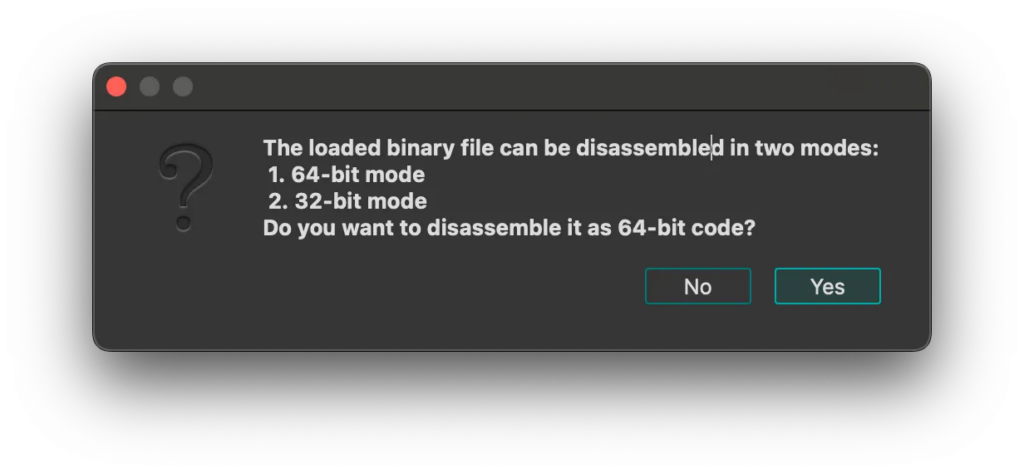The image size is (1024, 474).
Task: Confirm 64-bit disassembly with Yes
Action: point(827,286)
